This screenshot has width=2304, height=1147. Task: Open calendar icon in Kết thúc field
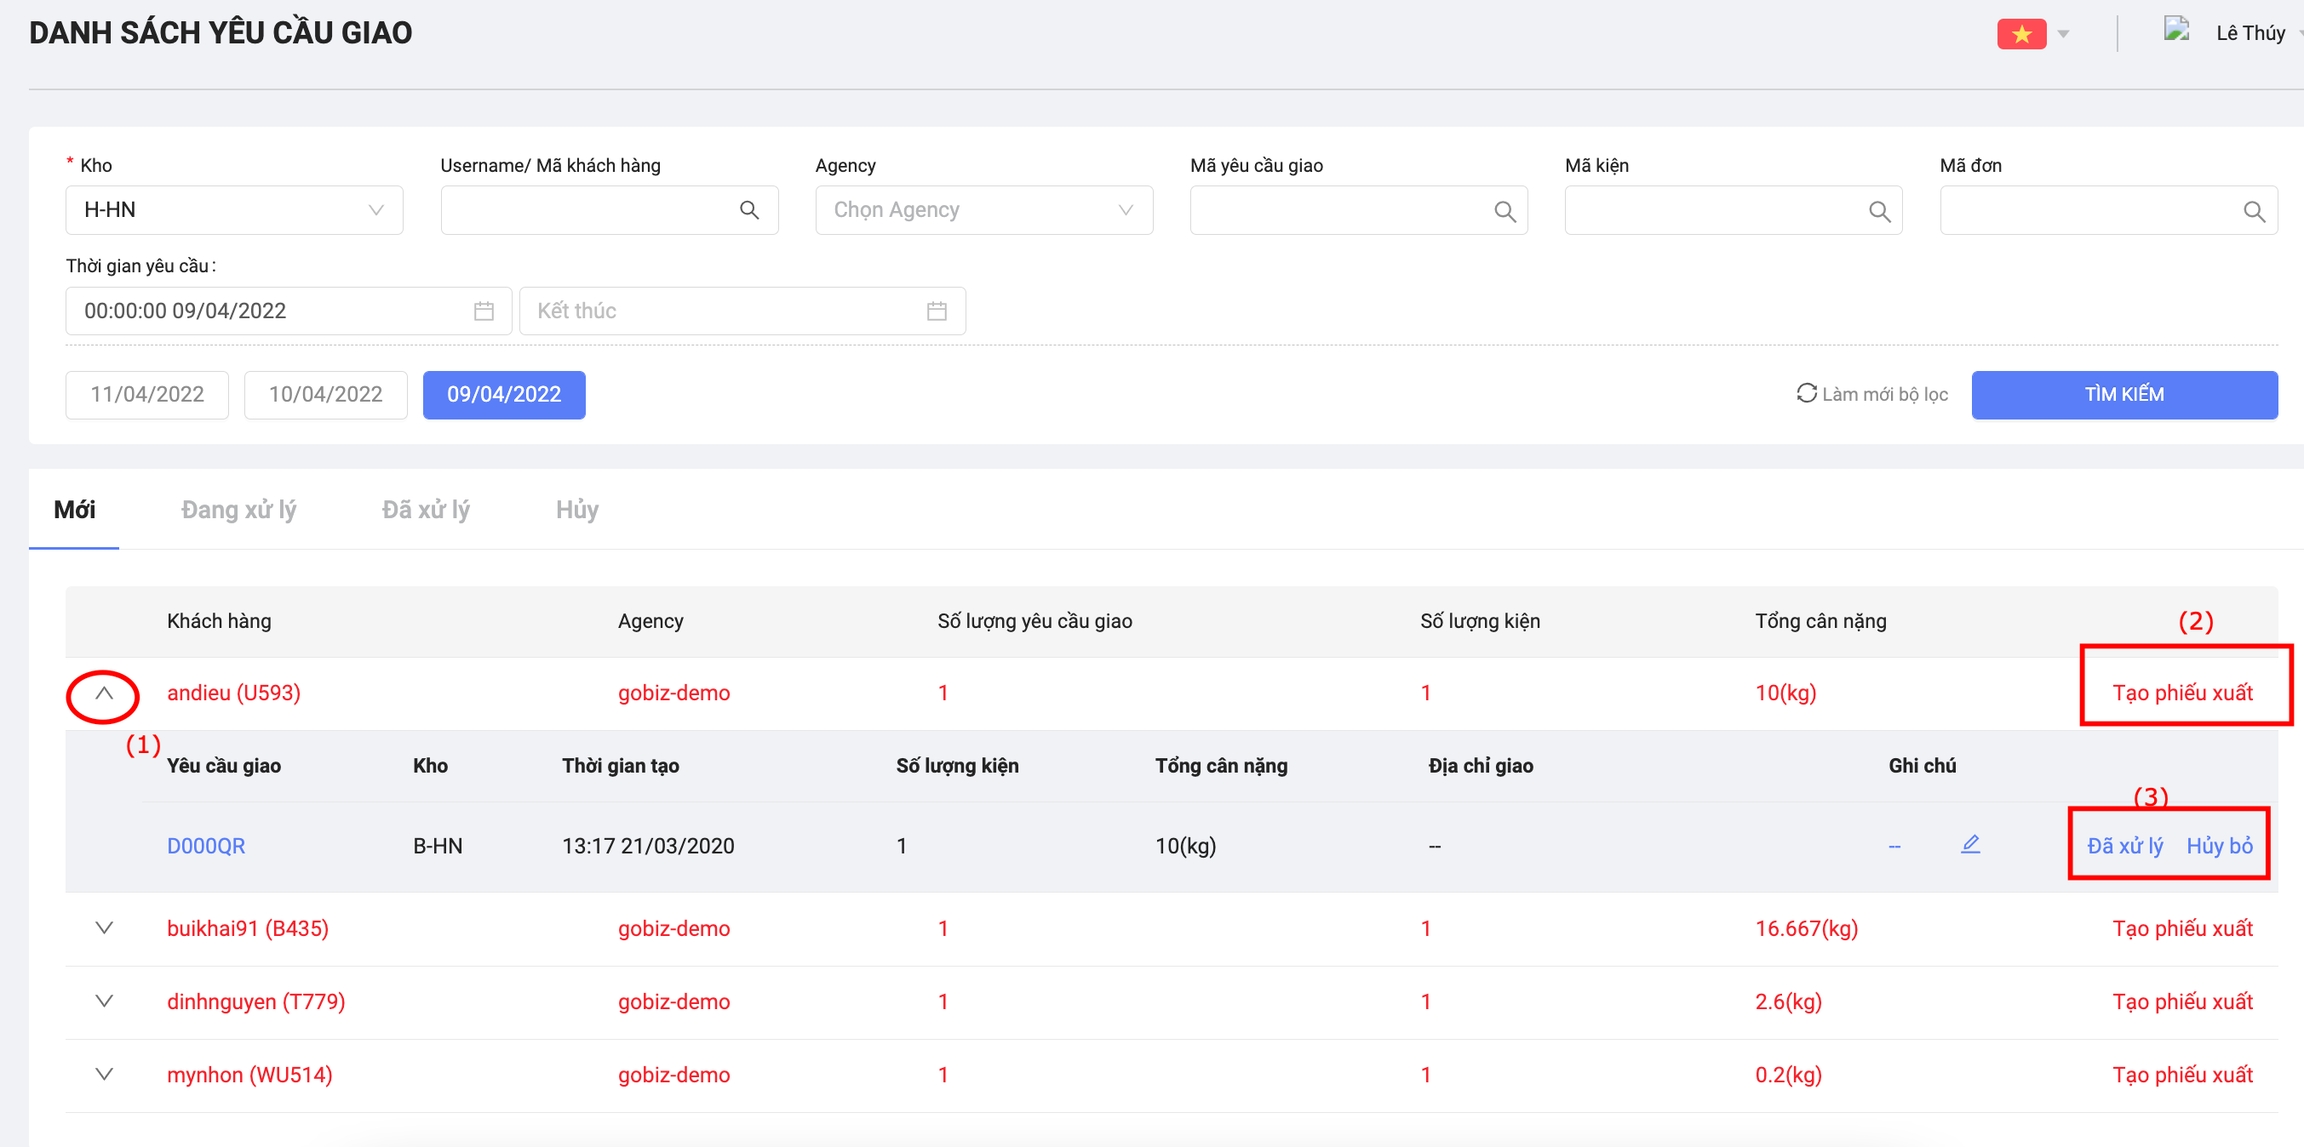[937, 311]
